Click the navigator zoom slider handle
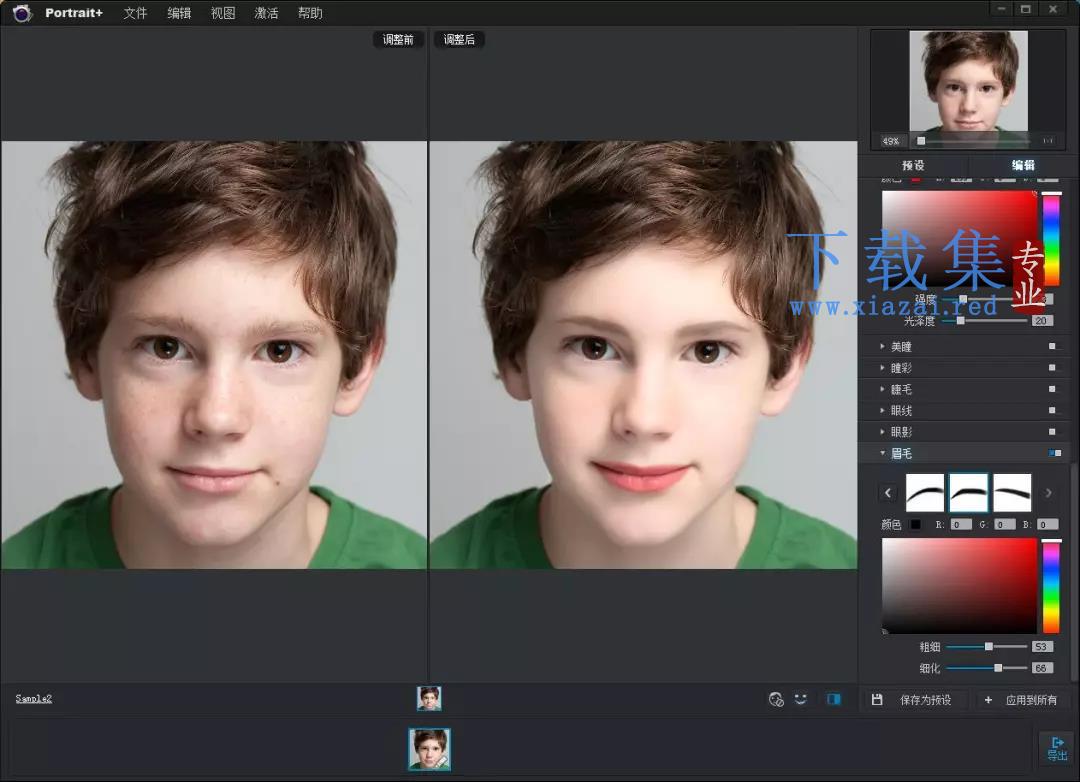The image size is (1080, 782). coord(921,141)
